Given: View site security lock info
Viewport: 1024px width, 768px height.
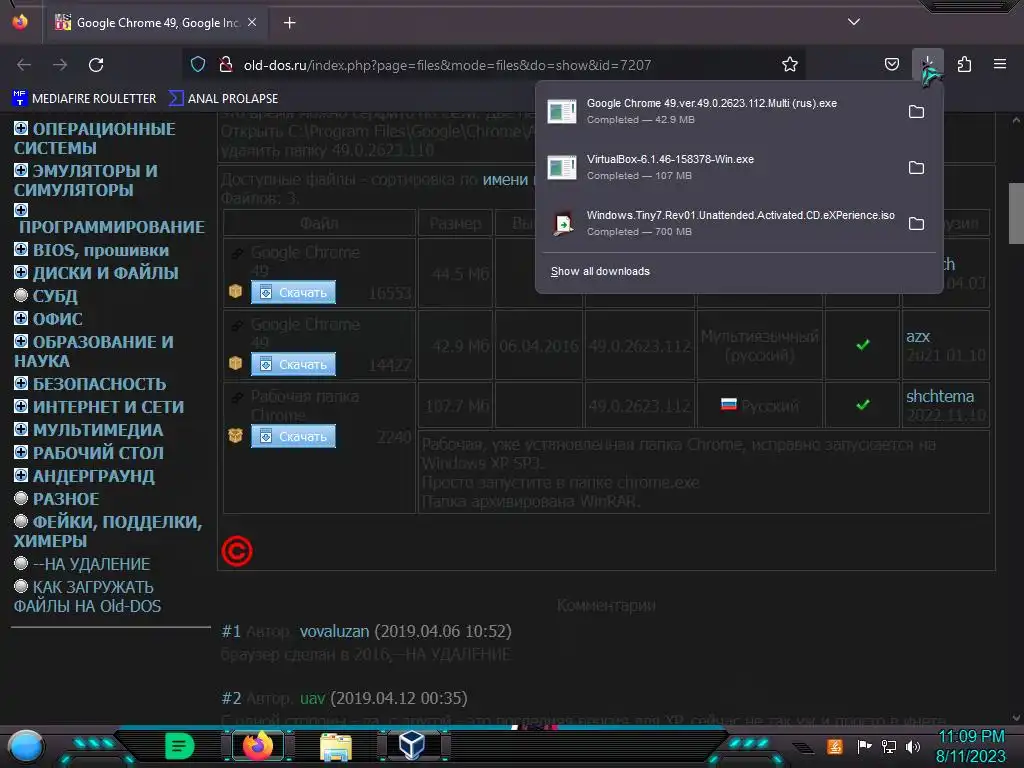Looking at the screenshot, I should pyautogui.click(x=225, y=64).
